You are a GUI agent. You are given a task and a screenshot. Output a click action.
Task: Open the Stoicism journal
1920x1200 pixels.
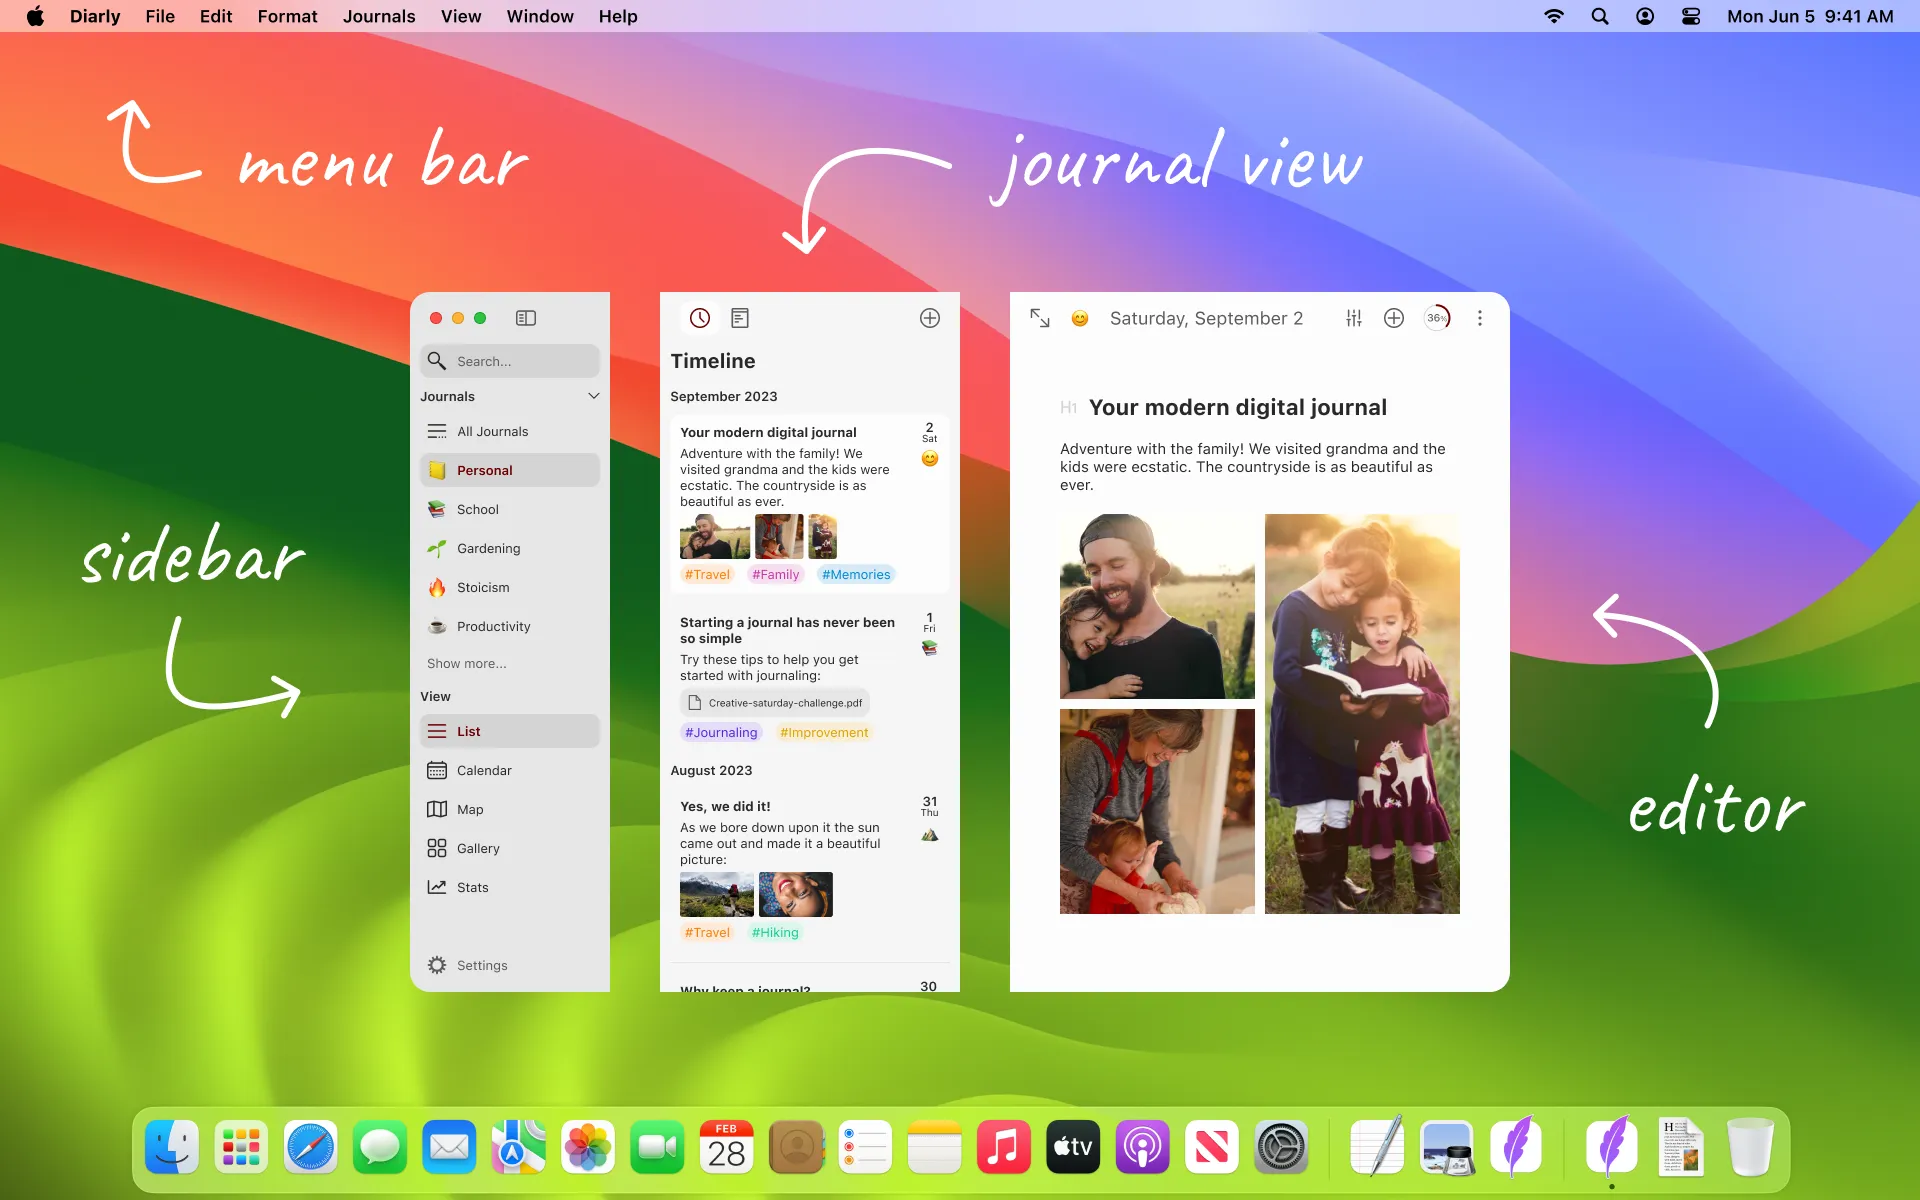(510, 587)
